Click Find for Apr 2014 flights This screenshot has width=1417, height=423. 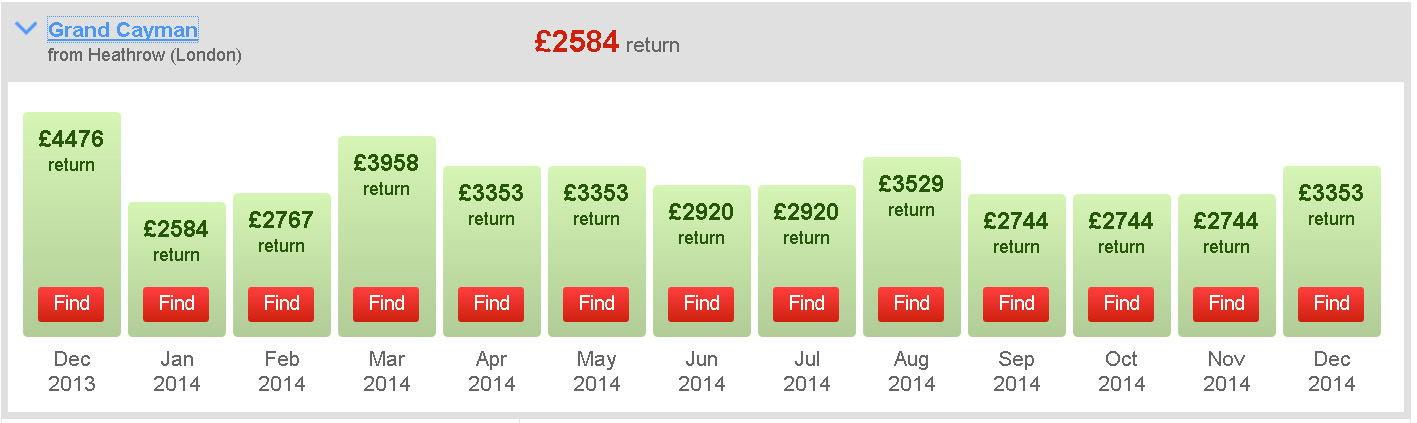[492, 304]
